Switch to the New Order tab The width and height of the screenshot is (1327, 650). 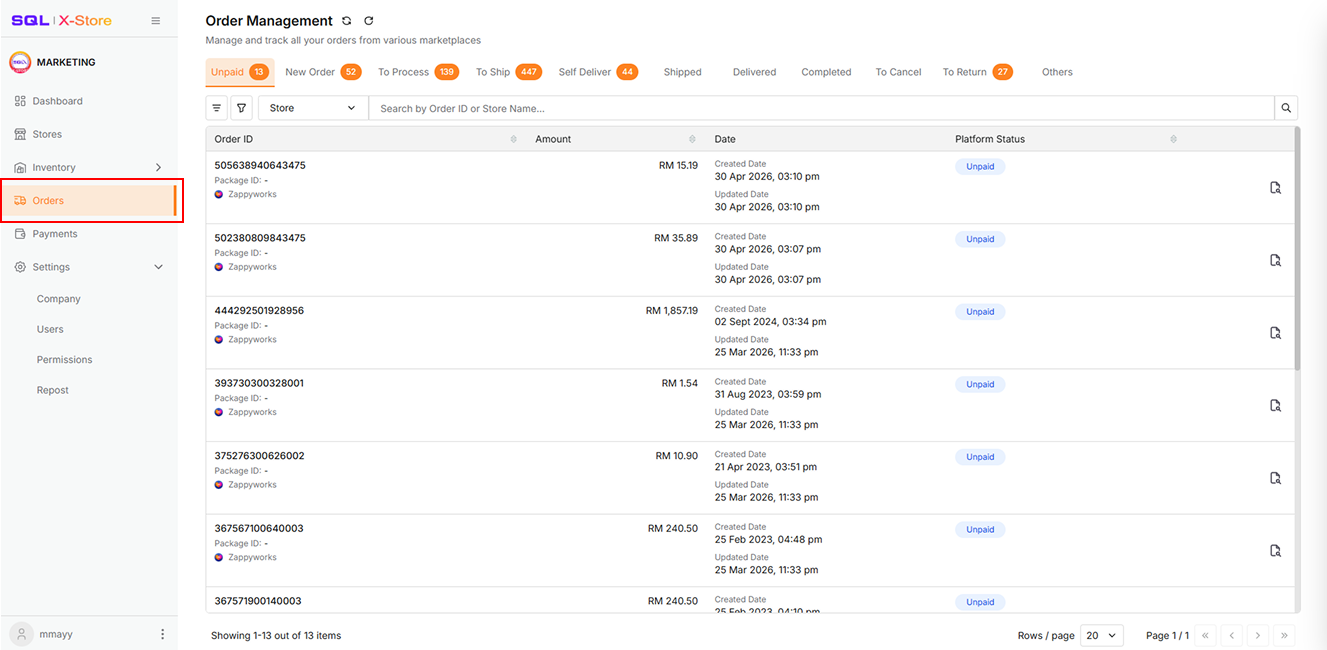click(x=322, y=72)
